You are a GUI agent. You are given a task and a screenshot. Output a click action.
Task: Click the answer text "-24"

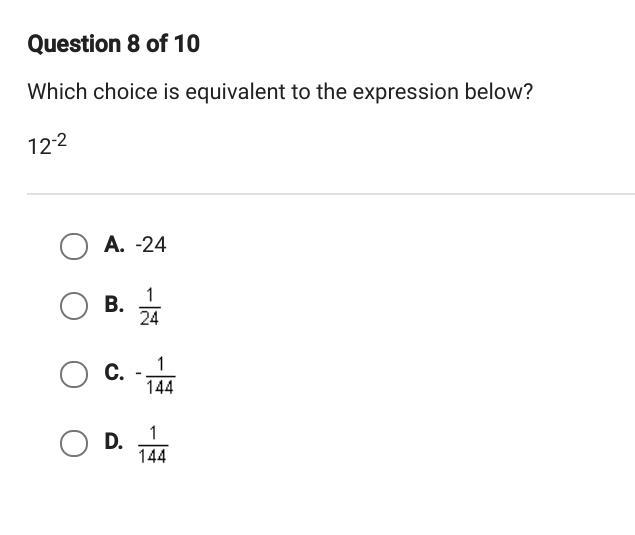(x=150, y=245)
